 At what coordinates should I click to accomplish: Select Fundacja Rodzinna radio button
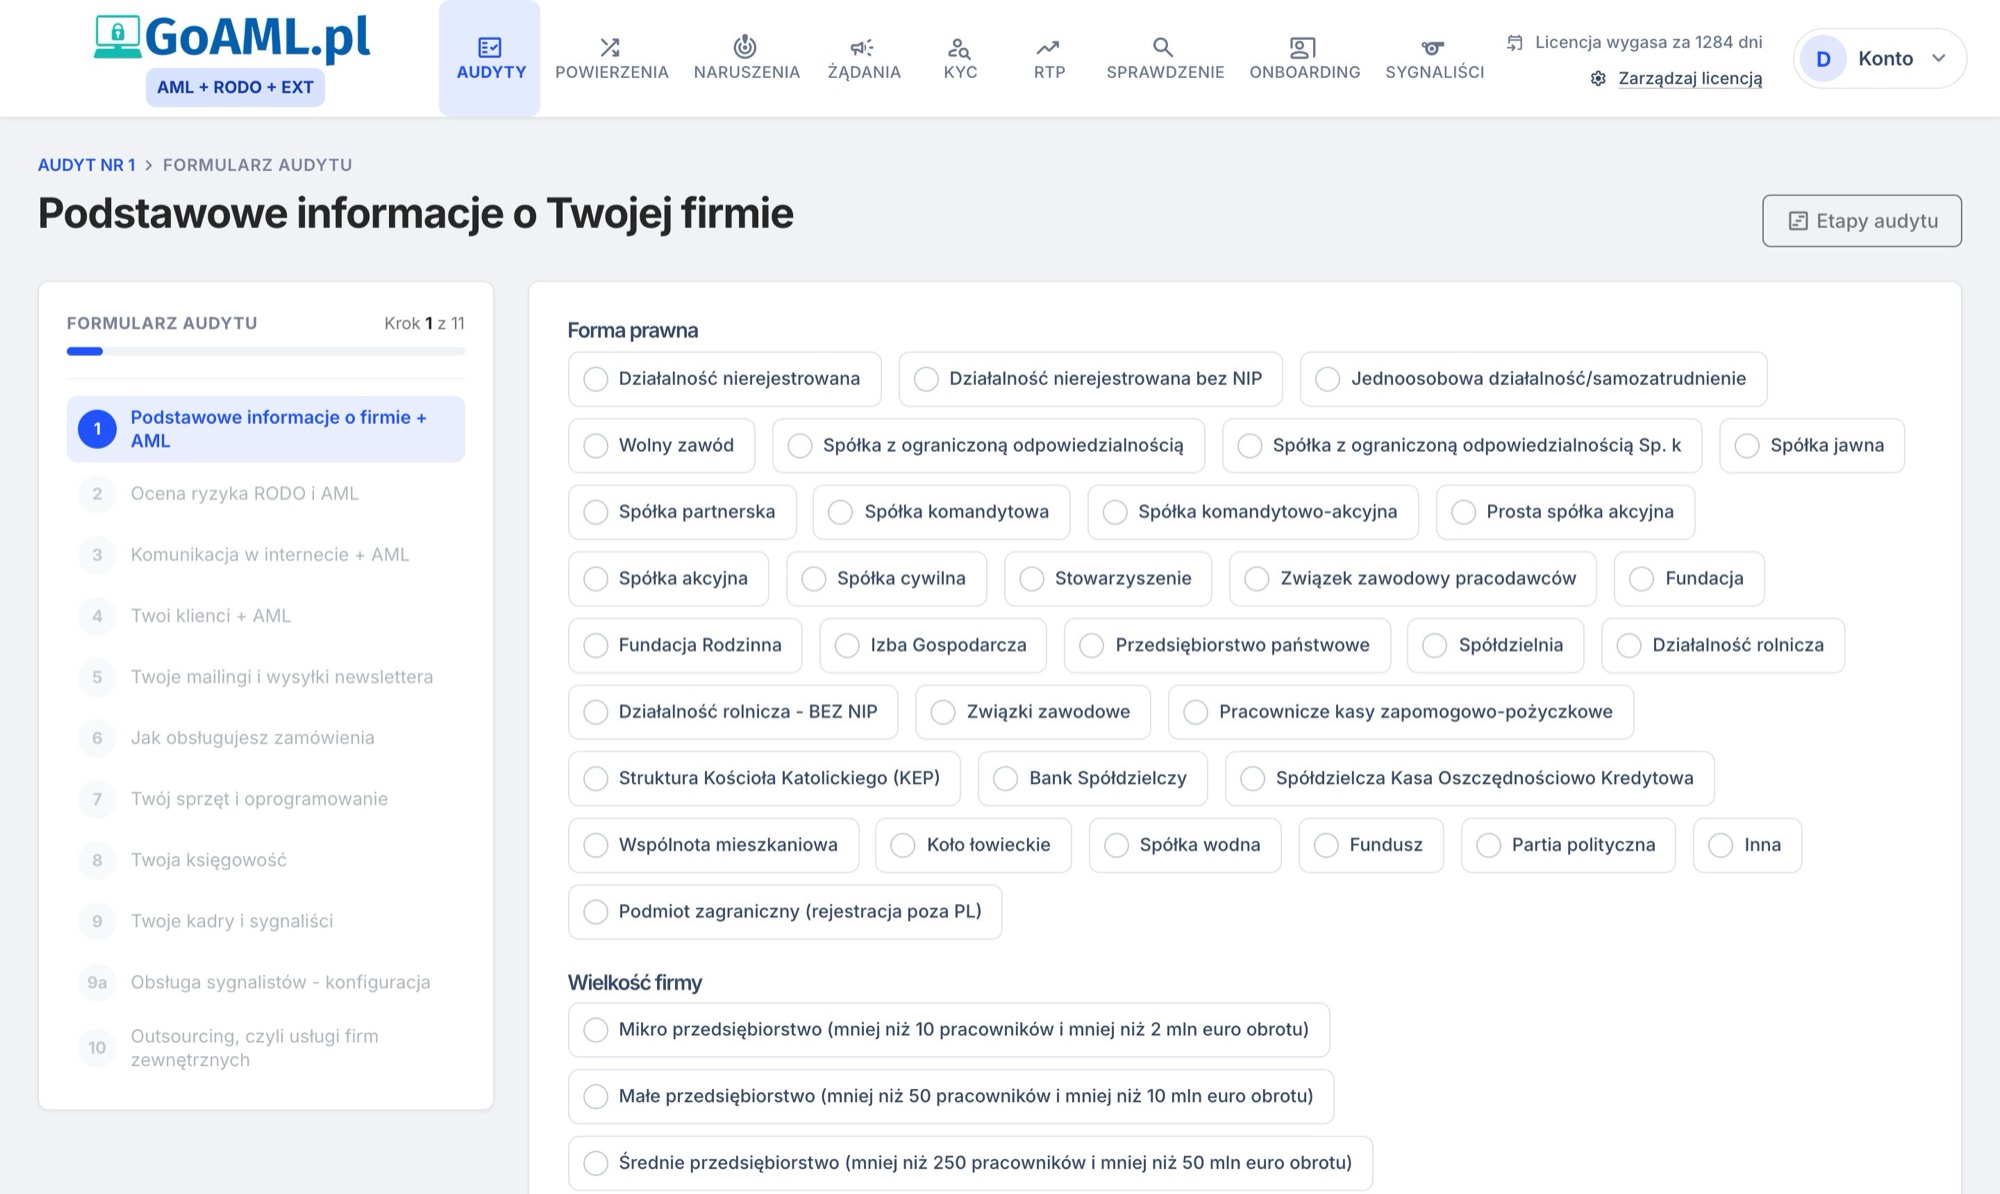pyautogui.click(x=596, y=645)
